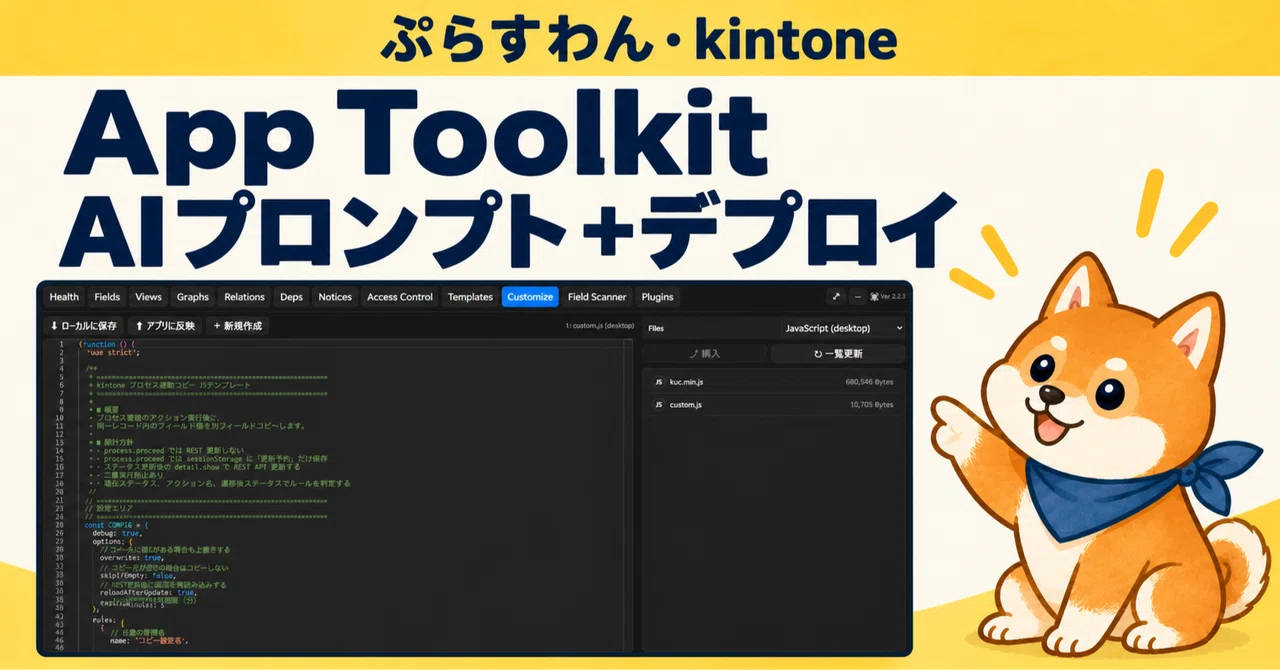
Task: Select the Templates tab
Action: pos(470,297)
